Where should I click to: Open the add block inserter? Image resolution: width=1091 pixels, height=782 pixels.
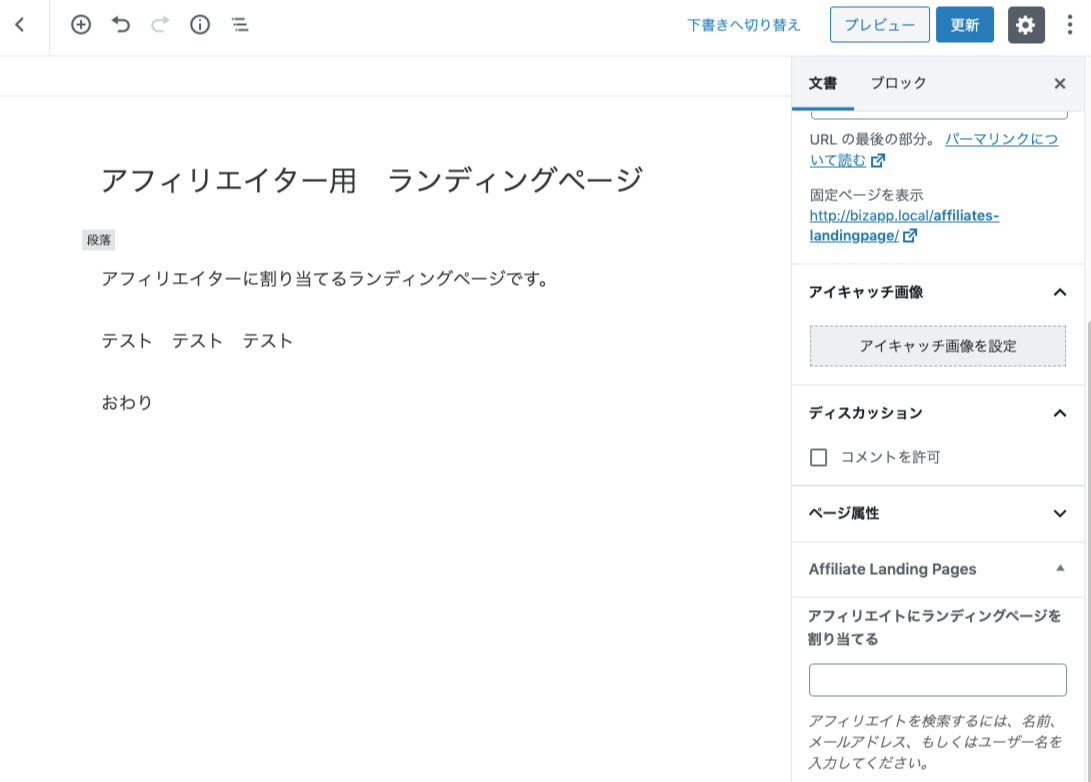[81, 25]
